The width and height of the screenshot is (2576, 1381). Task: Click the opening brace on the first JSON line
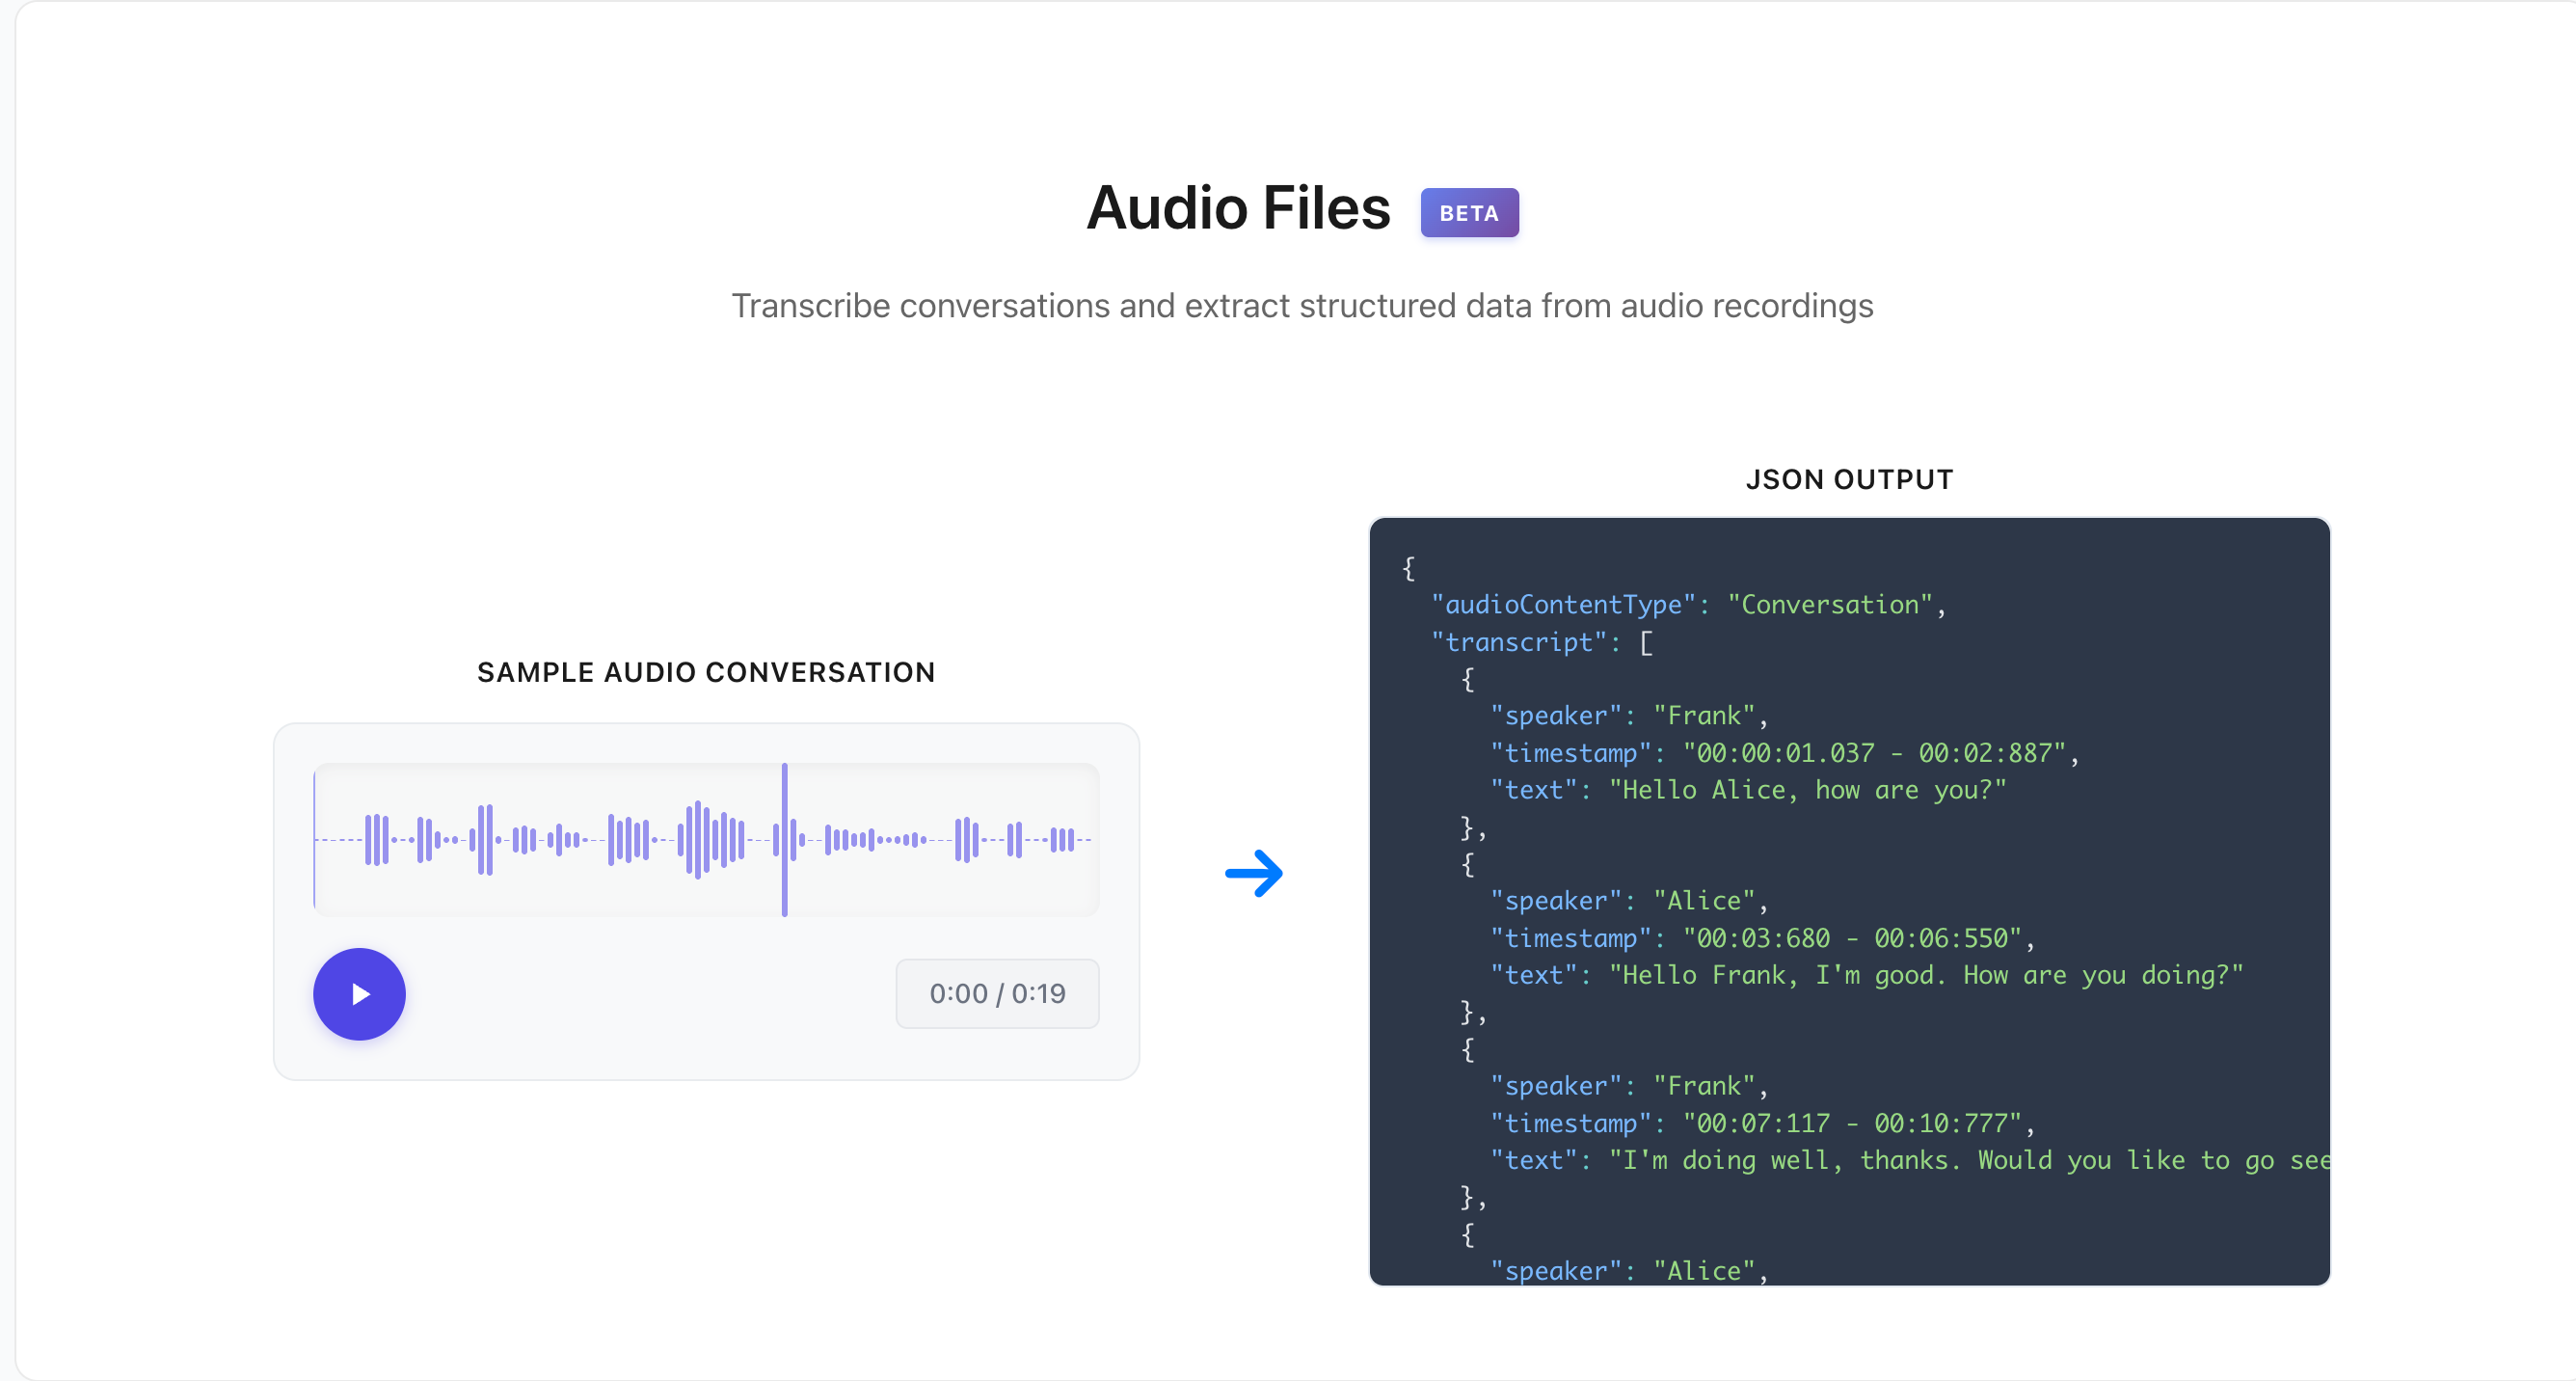[1408, 568]
